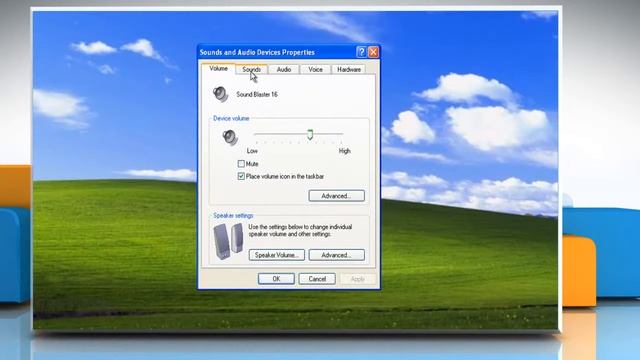
Task: Go to the Hardware tab
Action: click(349, 69)
